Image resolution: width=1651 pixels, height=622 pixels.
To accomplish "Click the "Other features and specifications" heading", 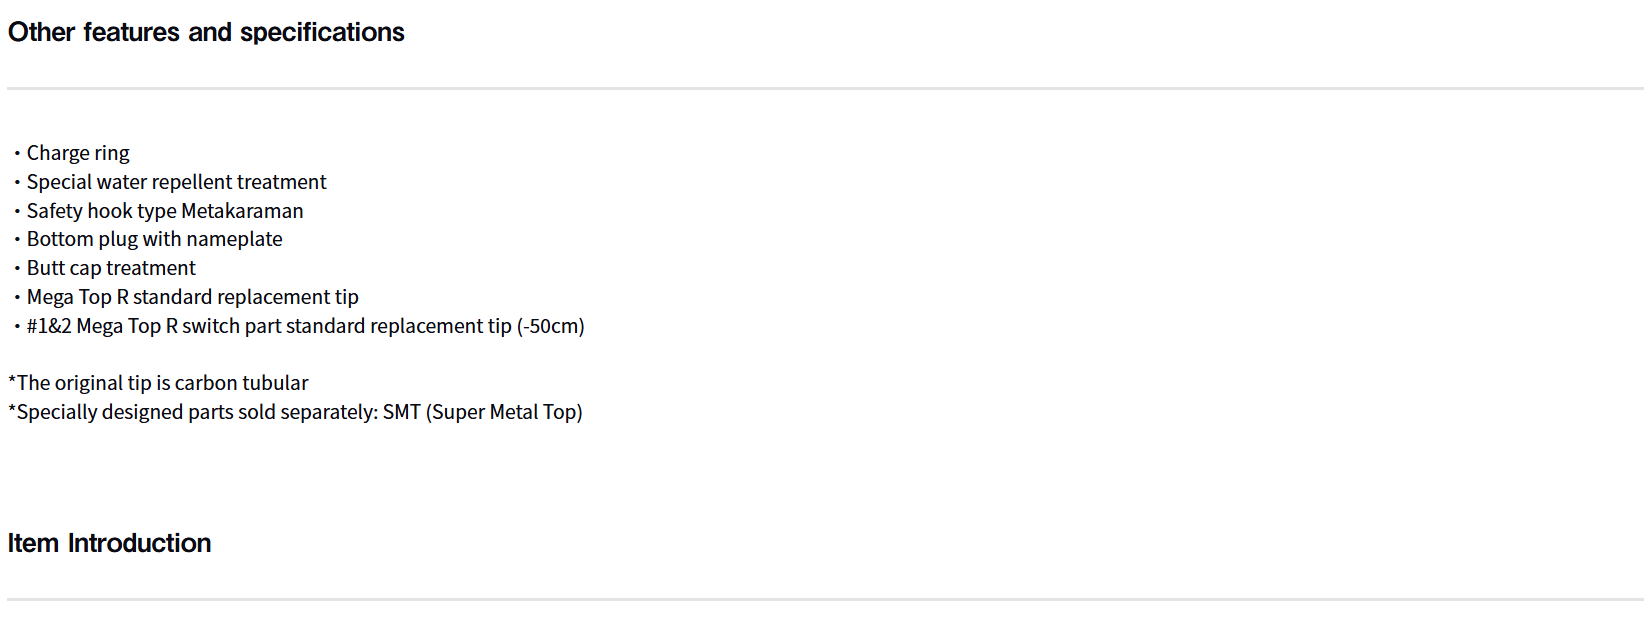I will tap(206, 33).
